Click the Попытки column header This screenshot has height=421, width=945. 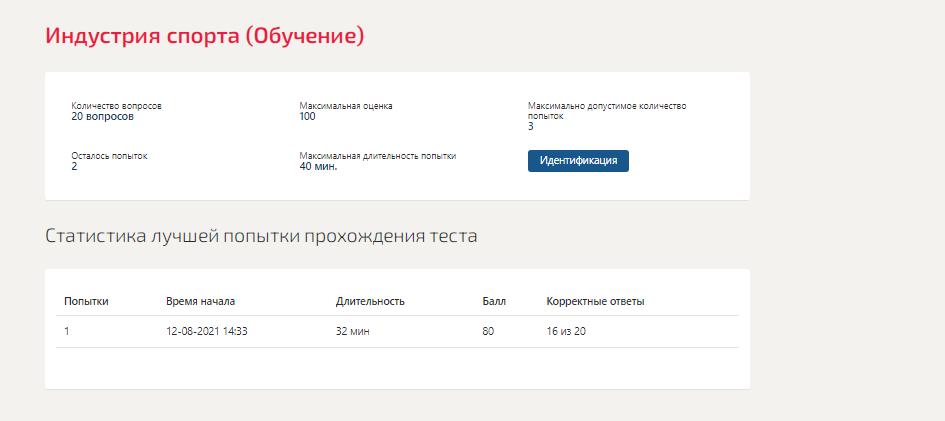(x=86, y=301)
